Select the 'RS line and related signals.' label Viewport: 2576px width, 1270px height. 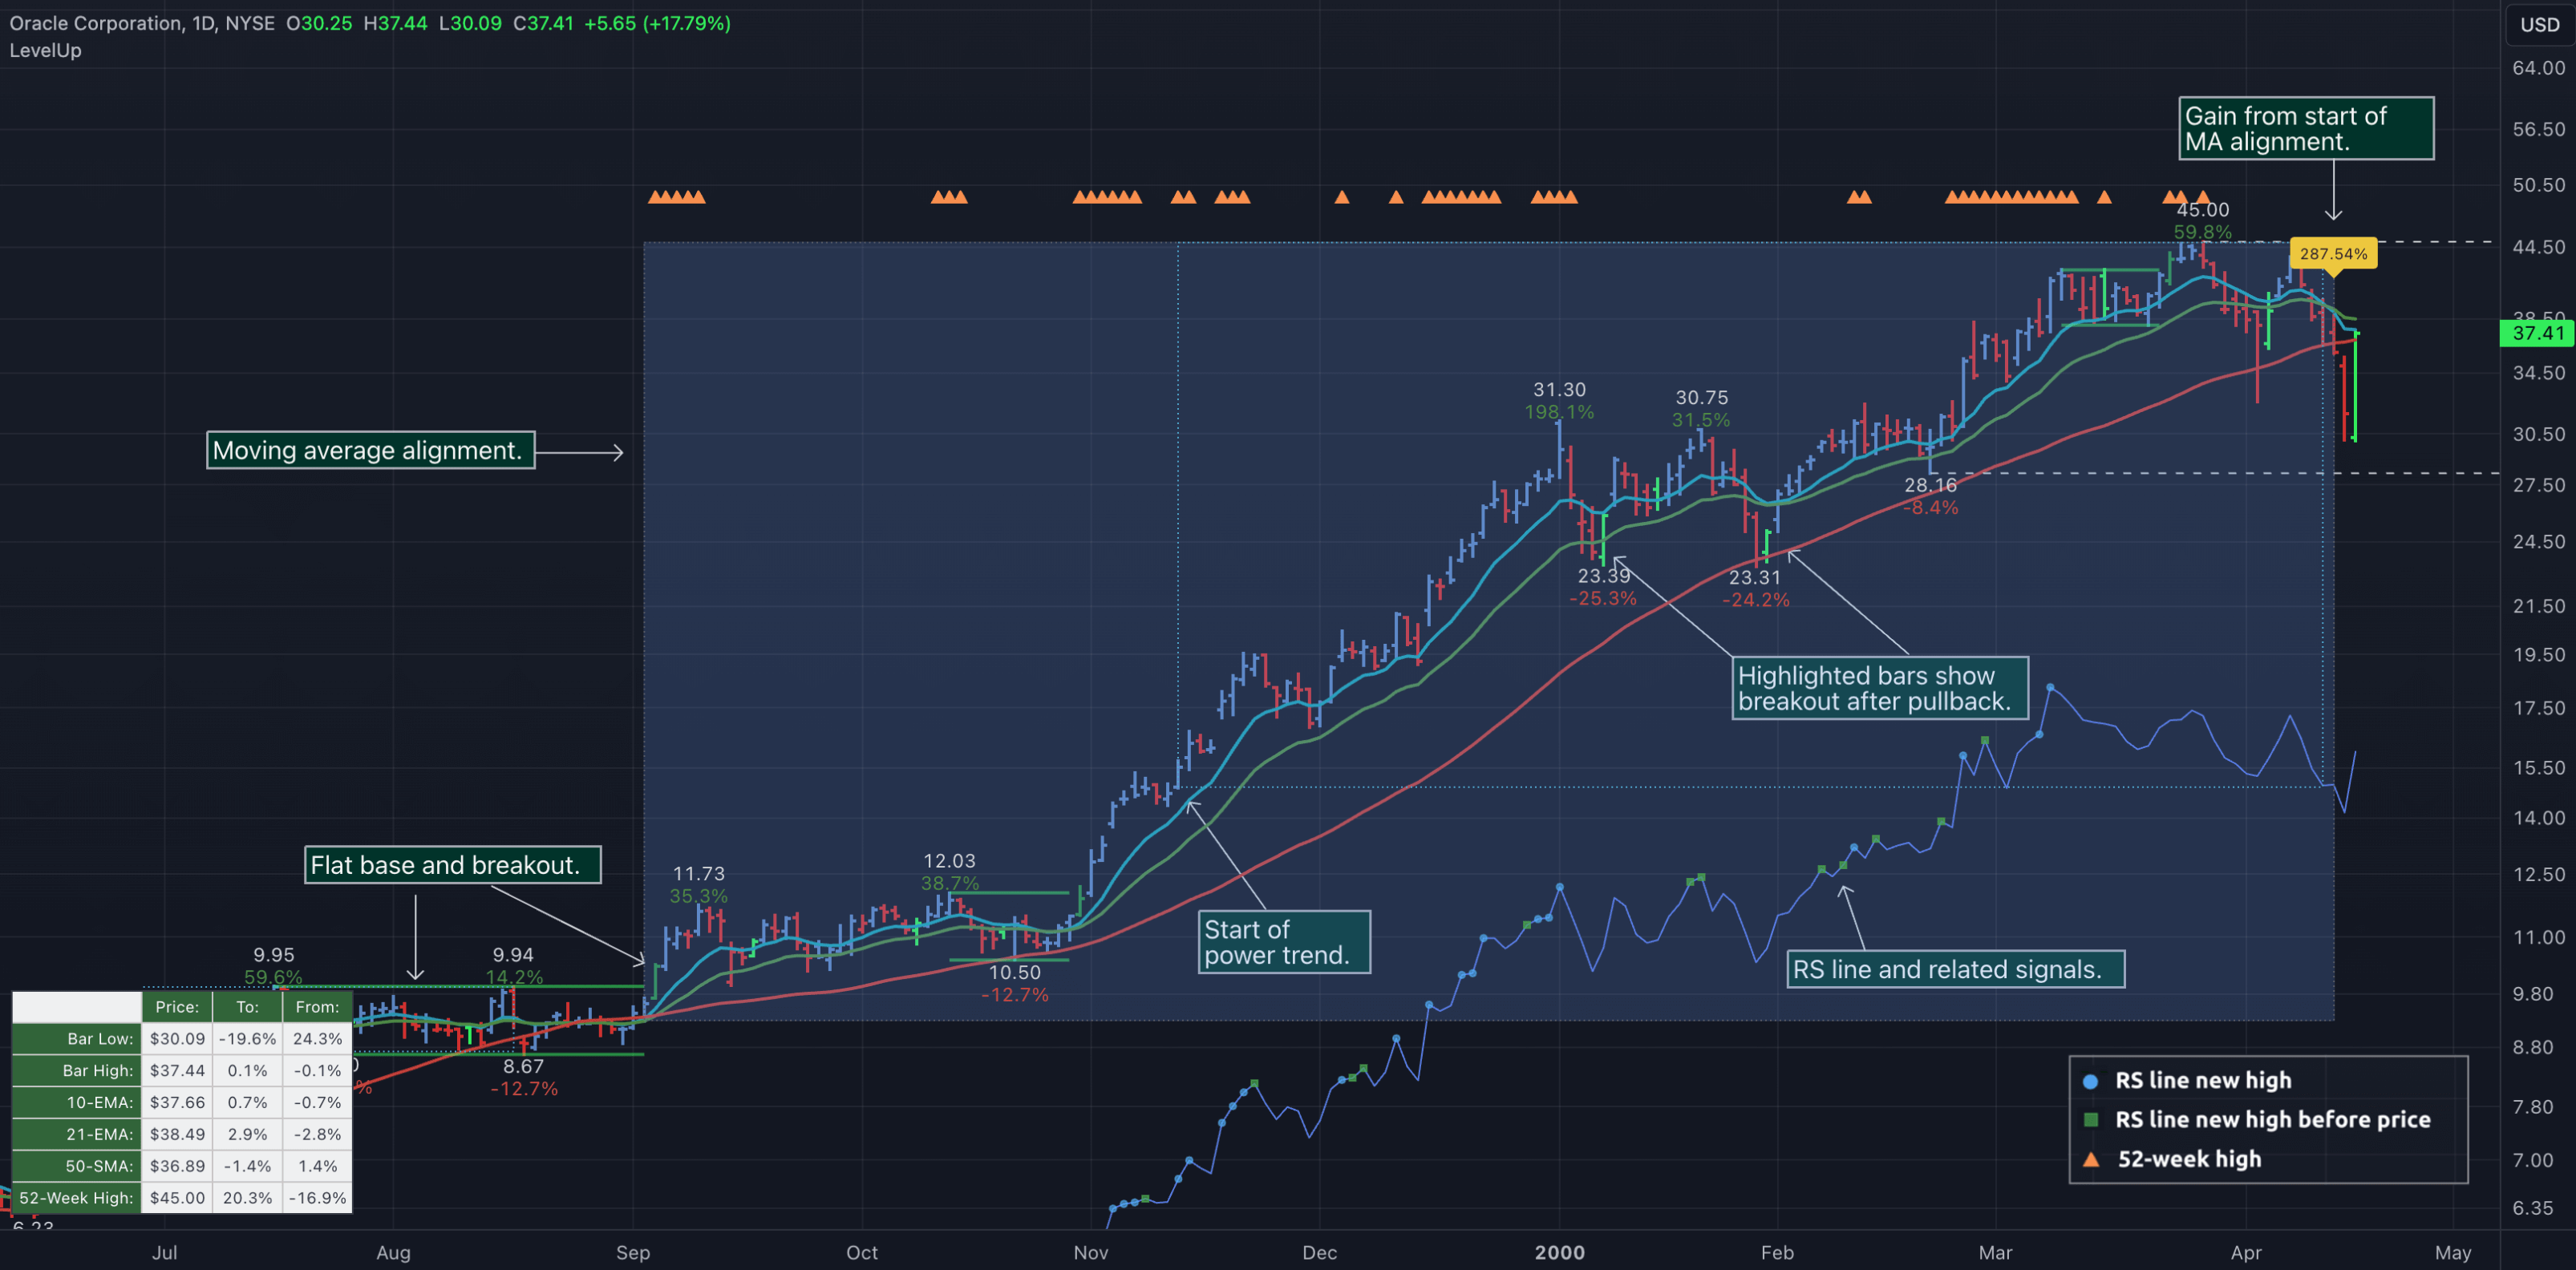tap(1955, 969)
